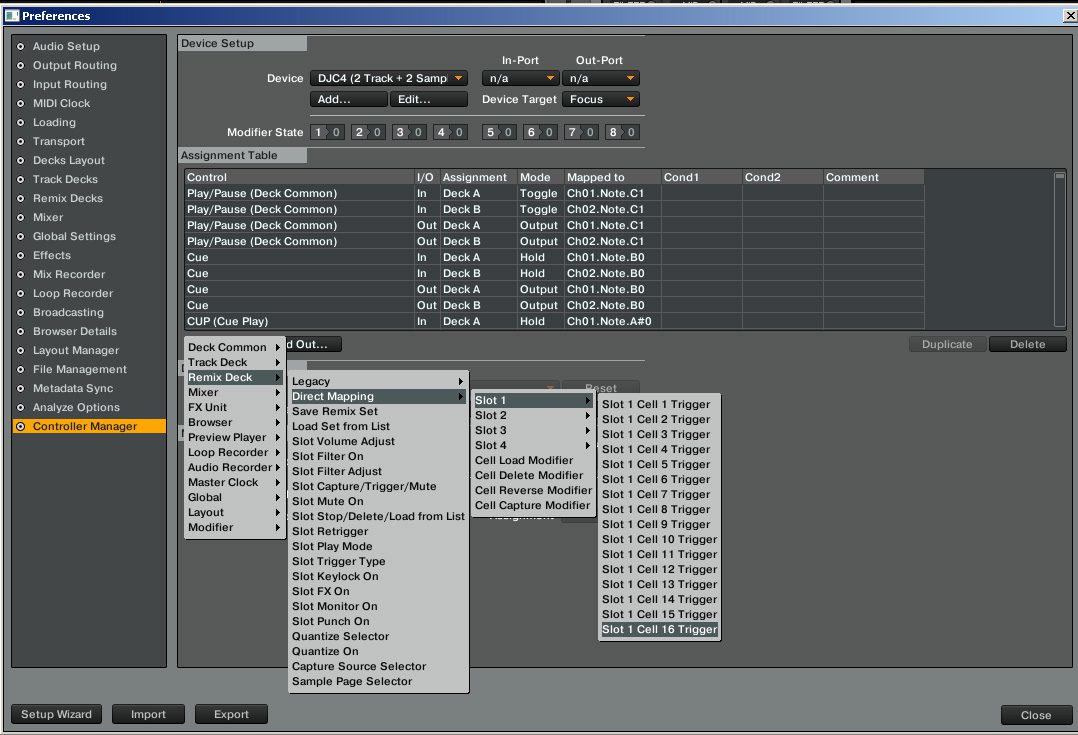Click the assignment table scrollbar
This screenshot has width=1078, height=735.
click(x=1060, y=248)
